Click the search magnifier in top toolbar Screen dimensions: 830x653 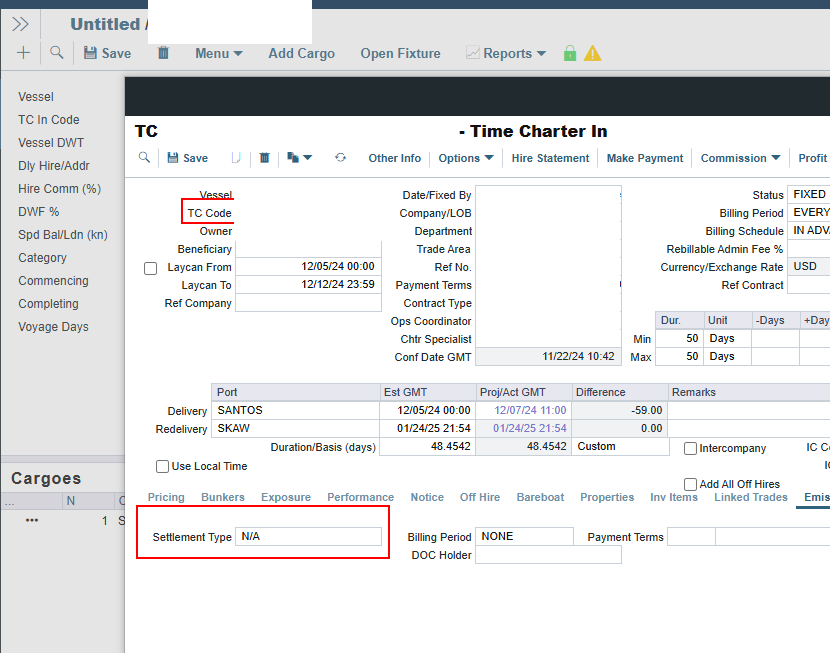coord(57,53)
